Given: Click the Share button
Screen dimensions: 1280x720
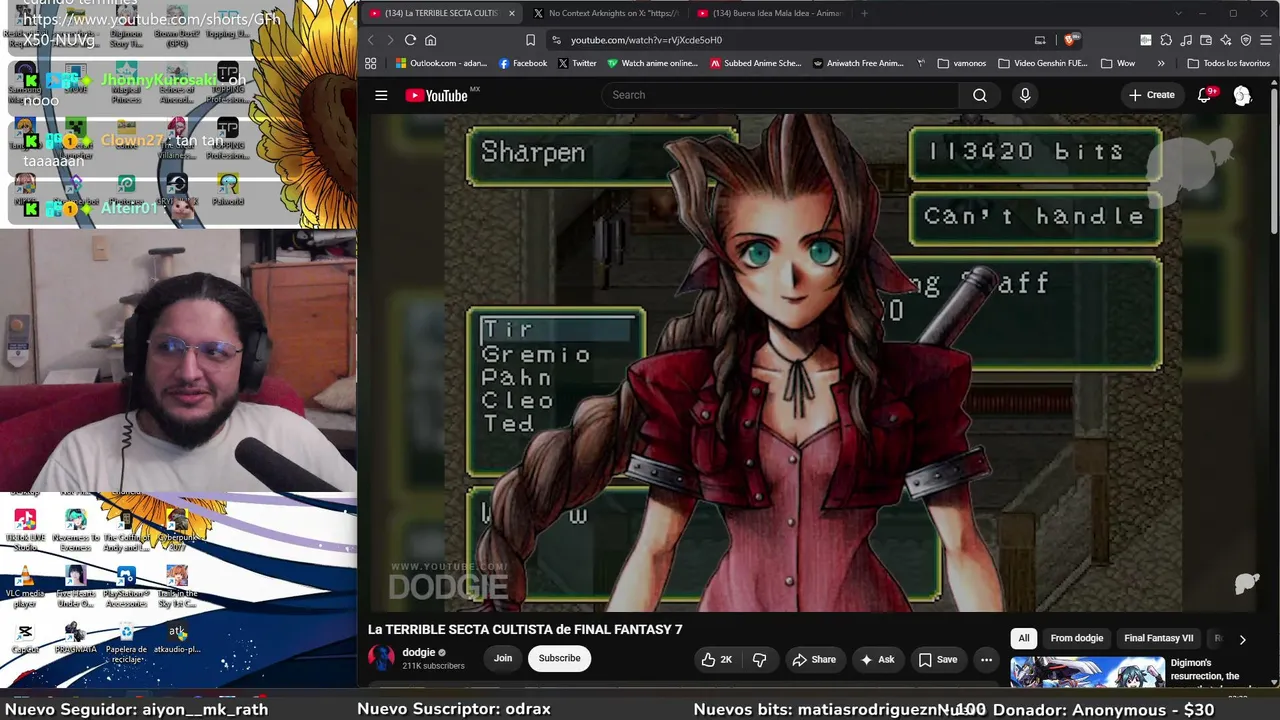Looking at the screenshot, I should 814,659.
